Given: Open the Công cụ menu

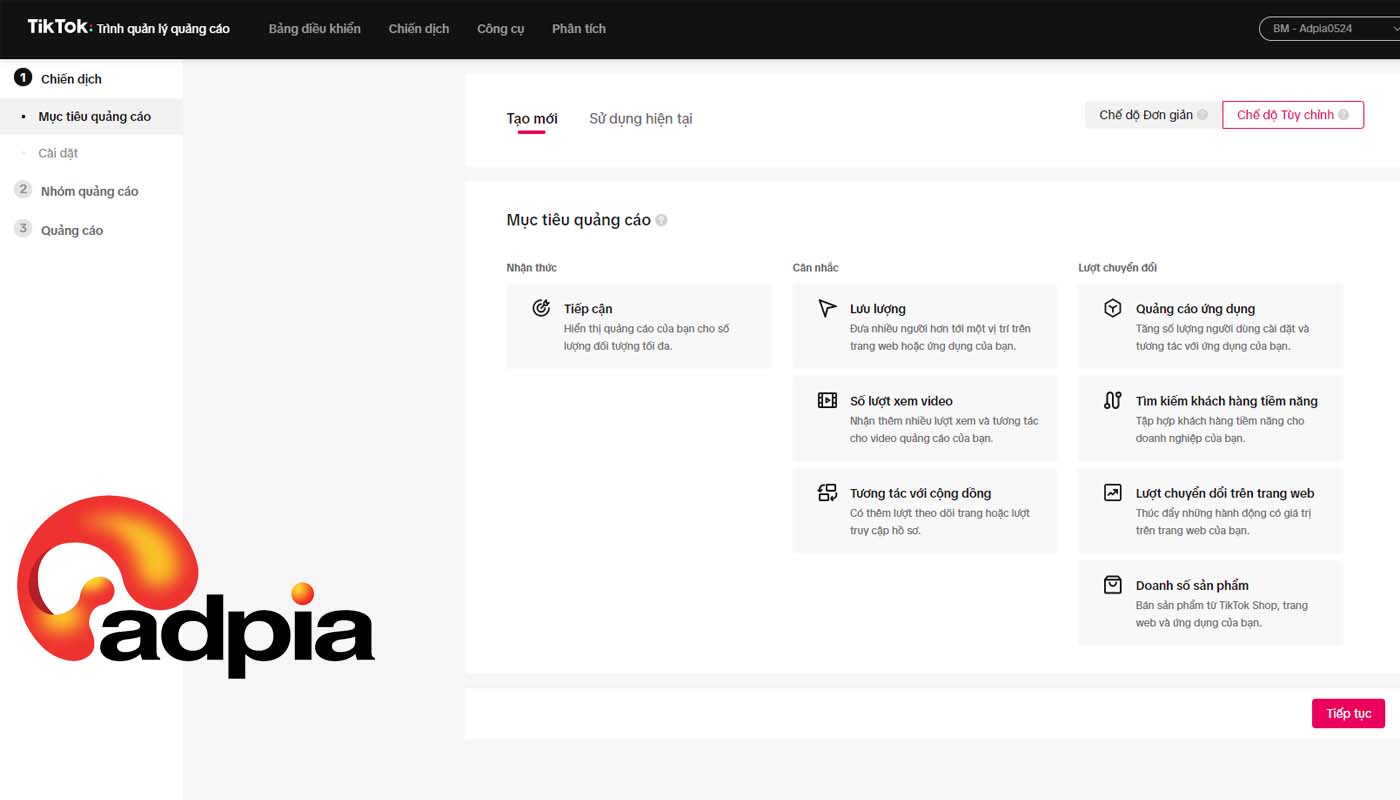Looking at the screenshot, I should click(501, 29).
